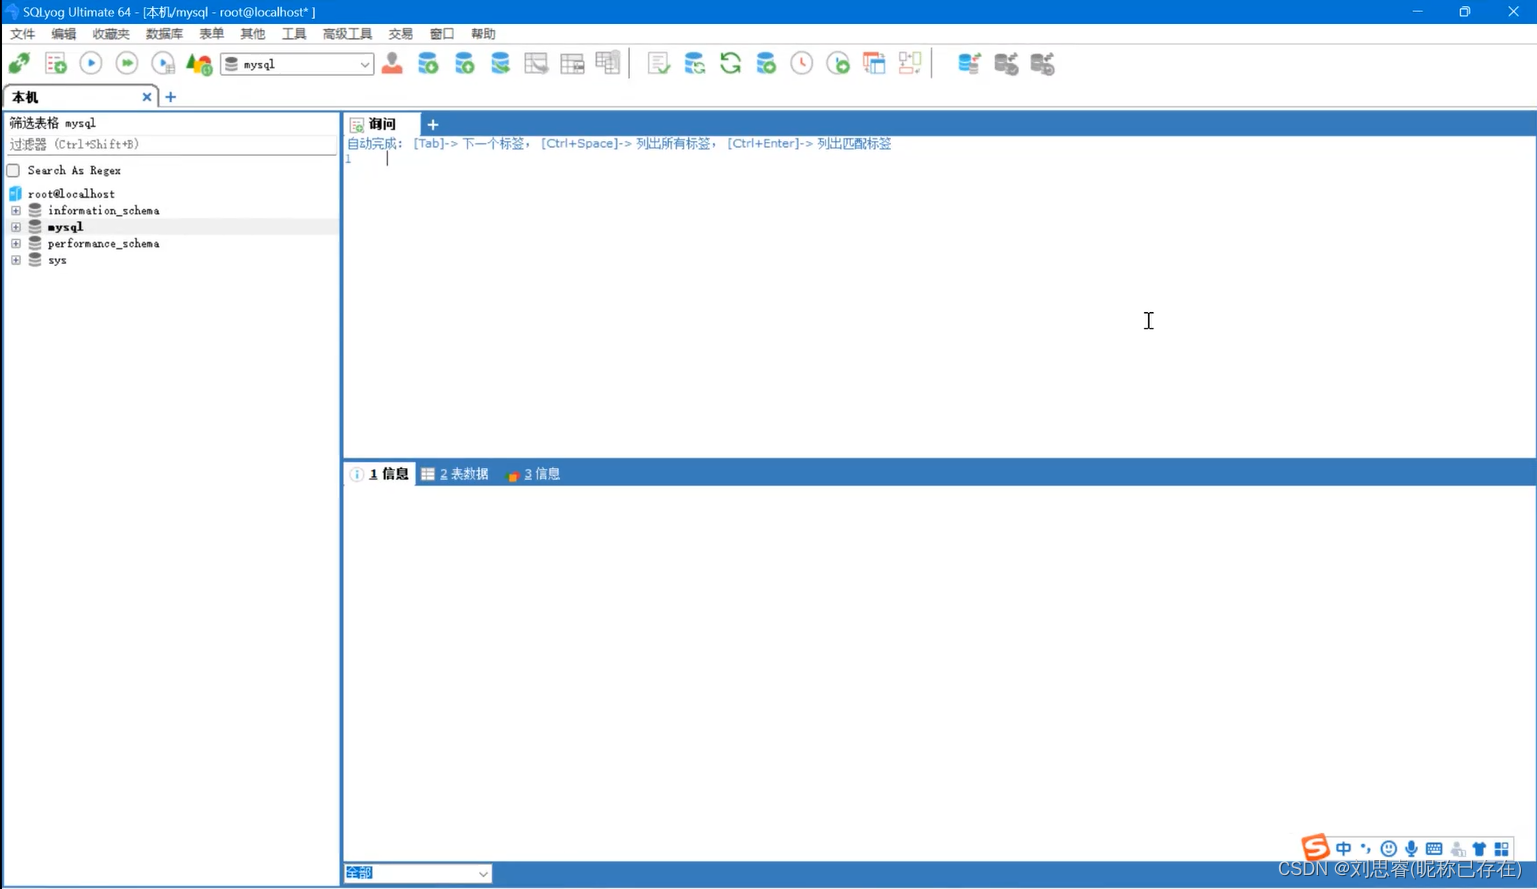Viewport: 1537px width, 889px height.
Task: Close the 本机 connection tab
Action: pos(147,97)
